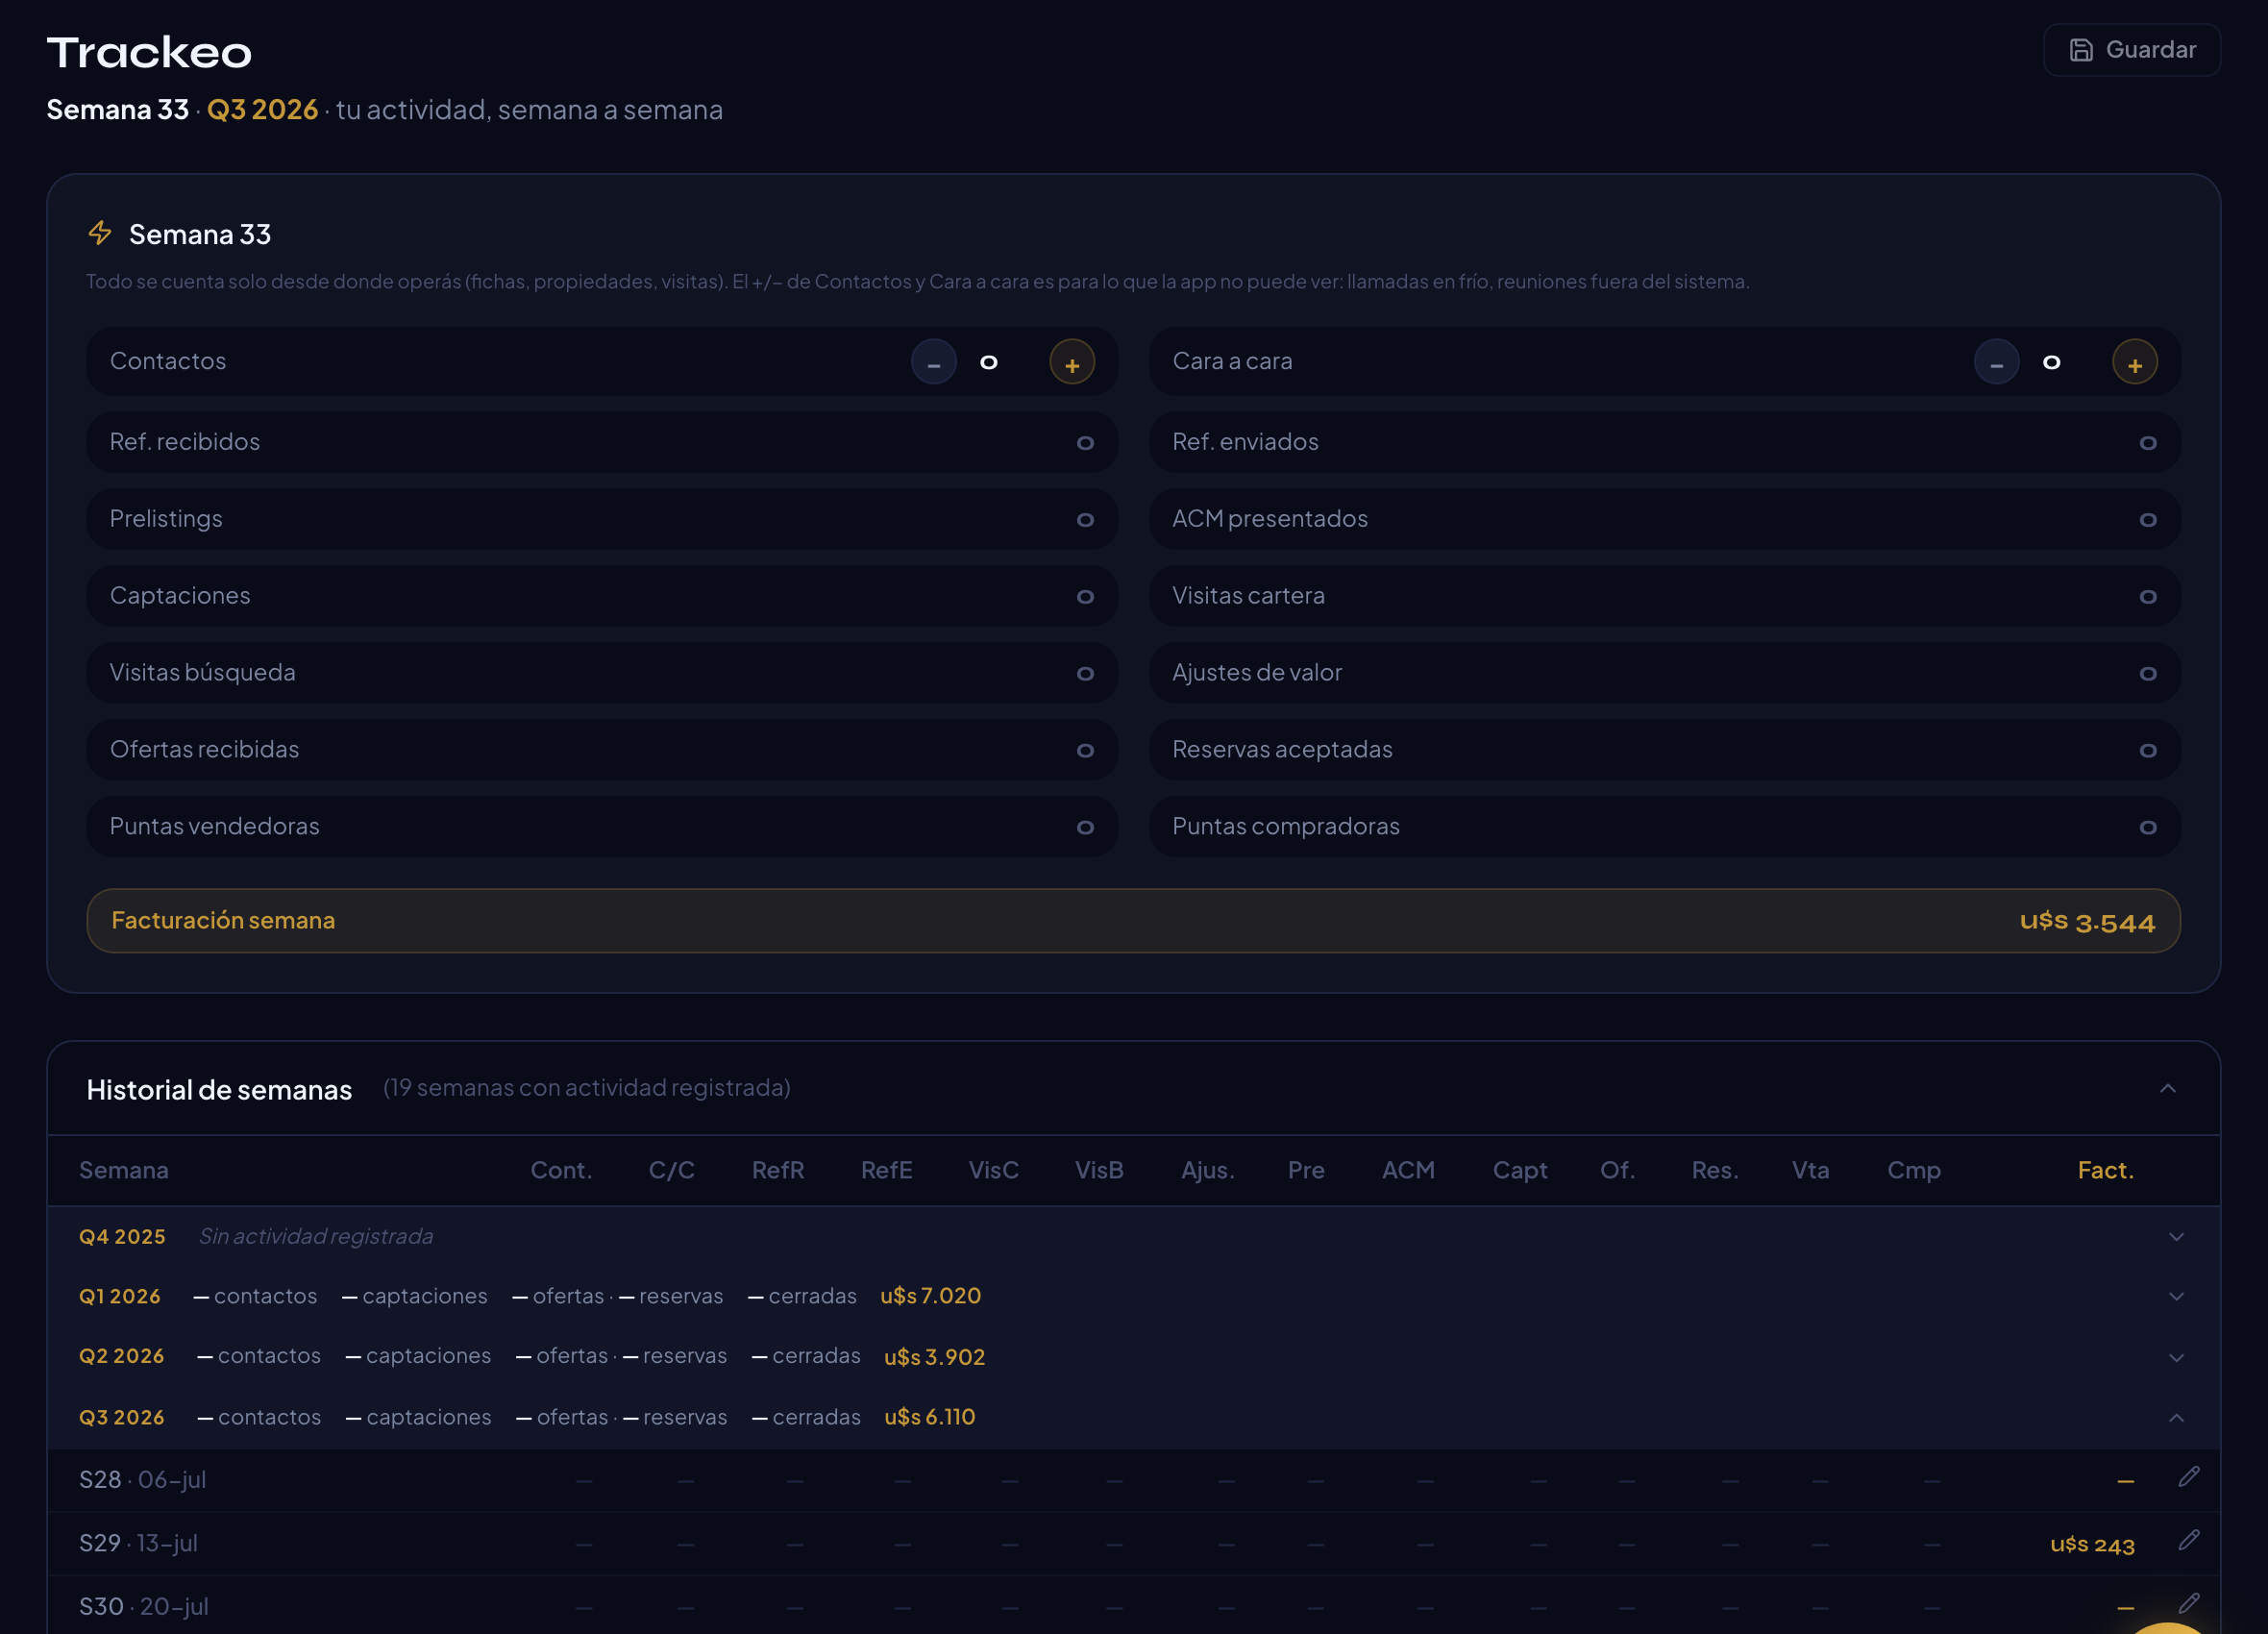The width and height of the screenshot is (2268, 1634).
Task: Click the Sin actividad registrada note
Action: coord(316,1236)
